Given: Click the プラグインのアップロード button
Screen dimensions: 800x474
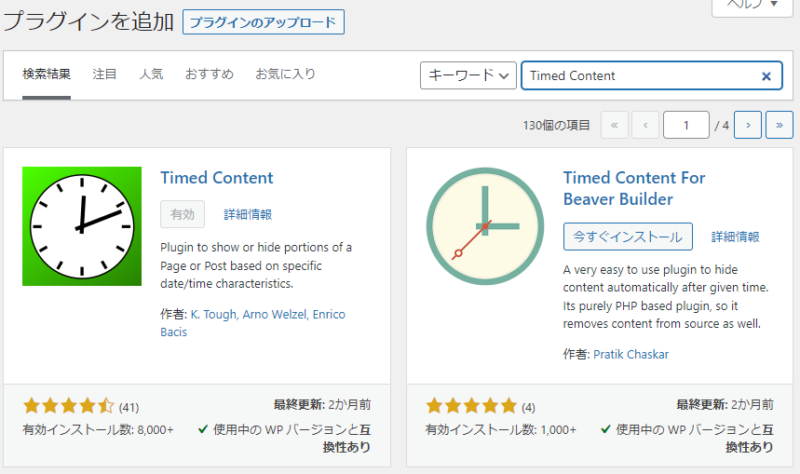Looking at the screenshot, I should (263, 22).
